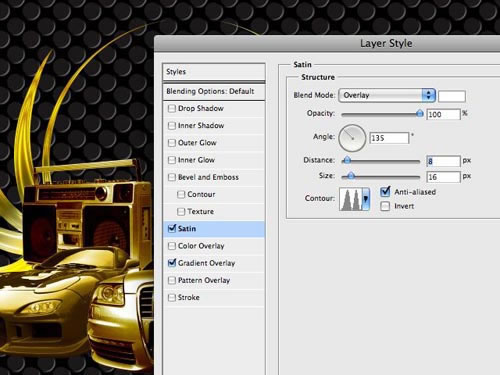Click the Distance slider handle
This screenshot has width=500, height=375.
pos(347,161)
